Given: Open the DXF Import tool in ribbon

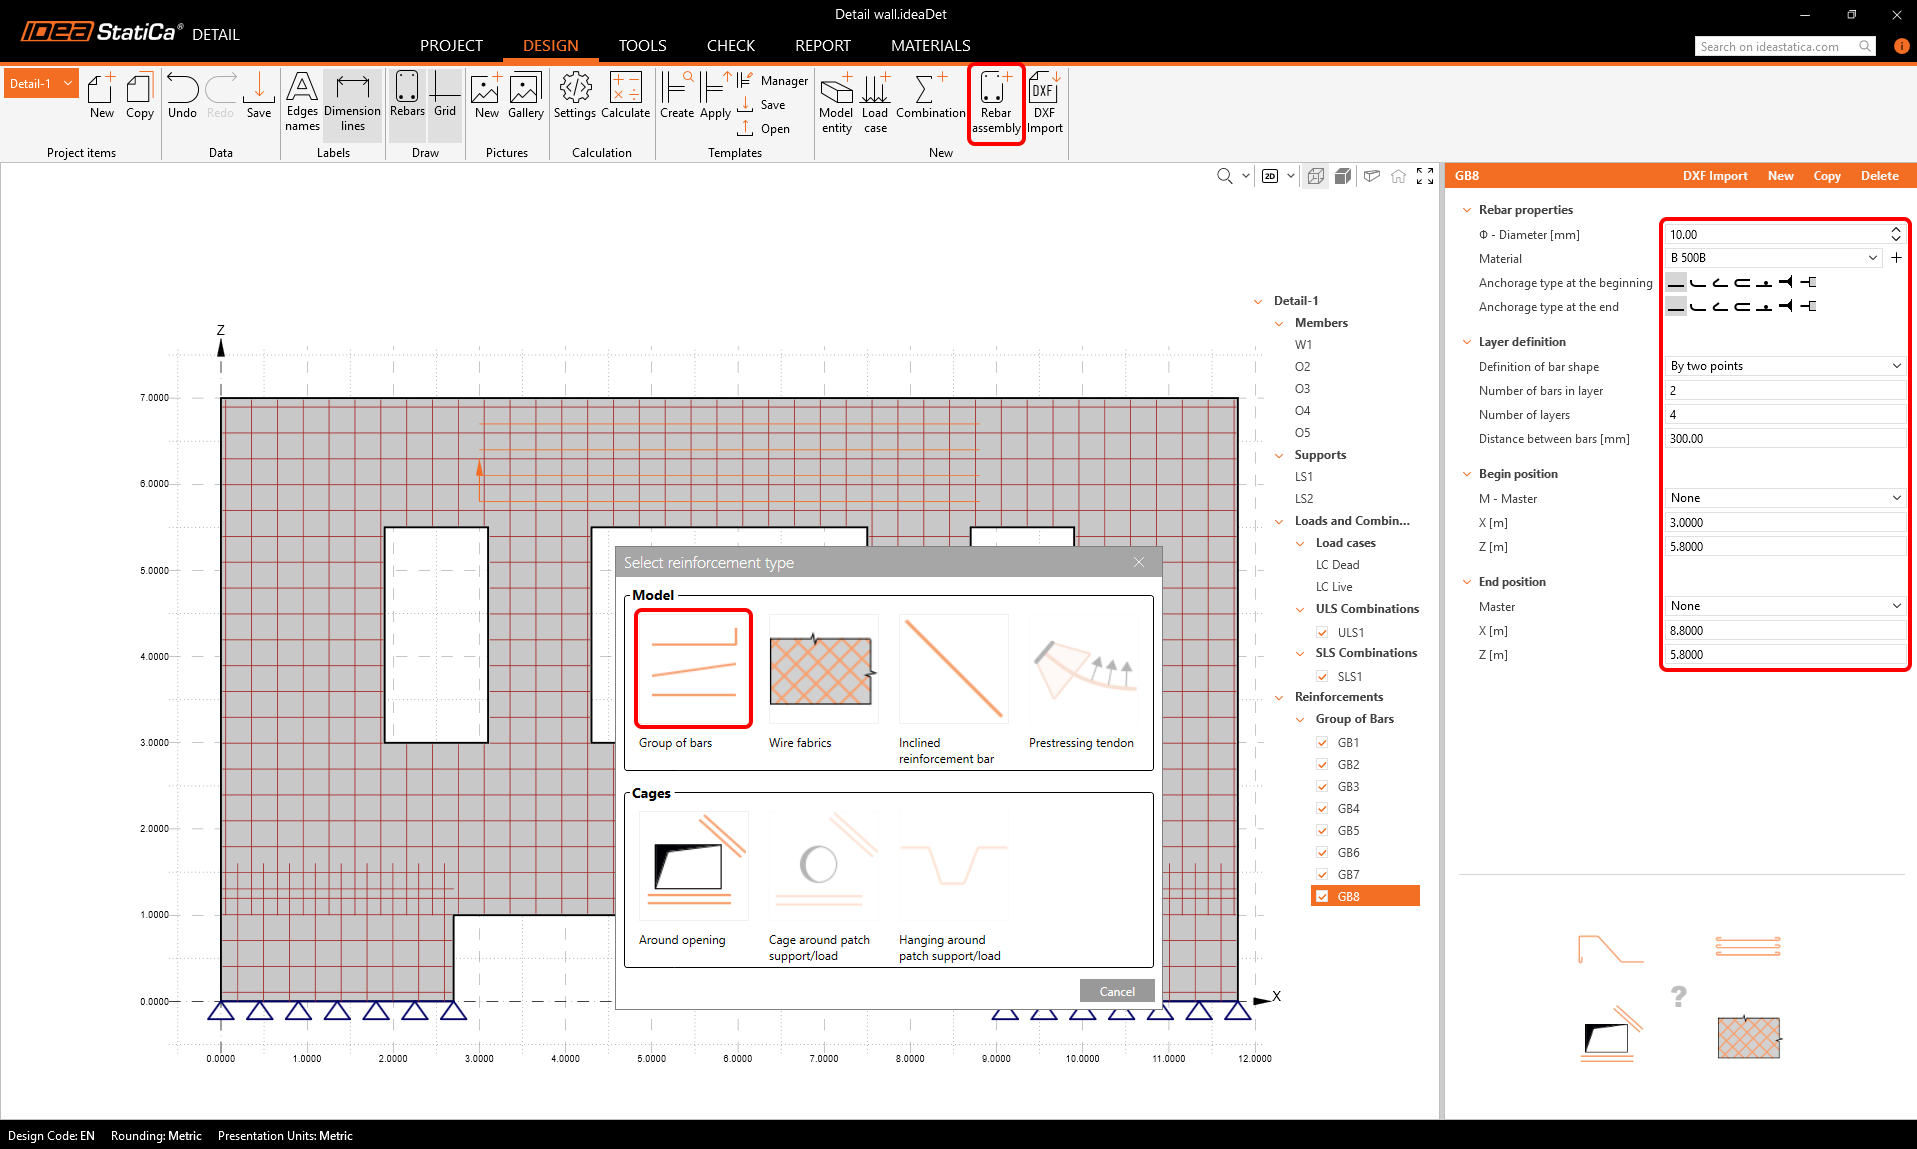Looking at the screenshot, I should point(1044,103).
